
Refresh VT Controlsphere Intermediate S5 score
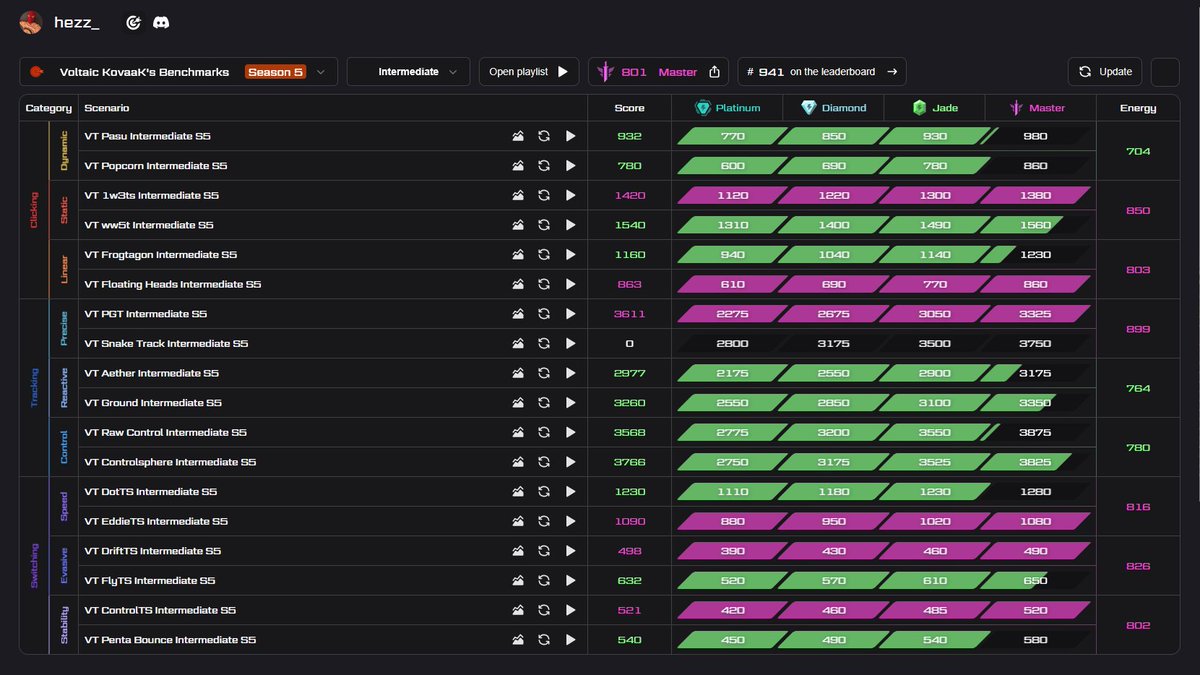coord(544,462)
